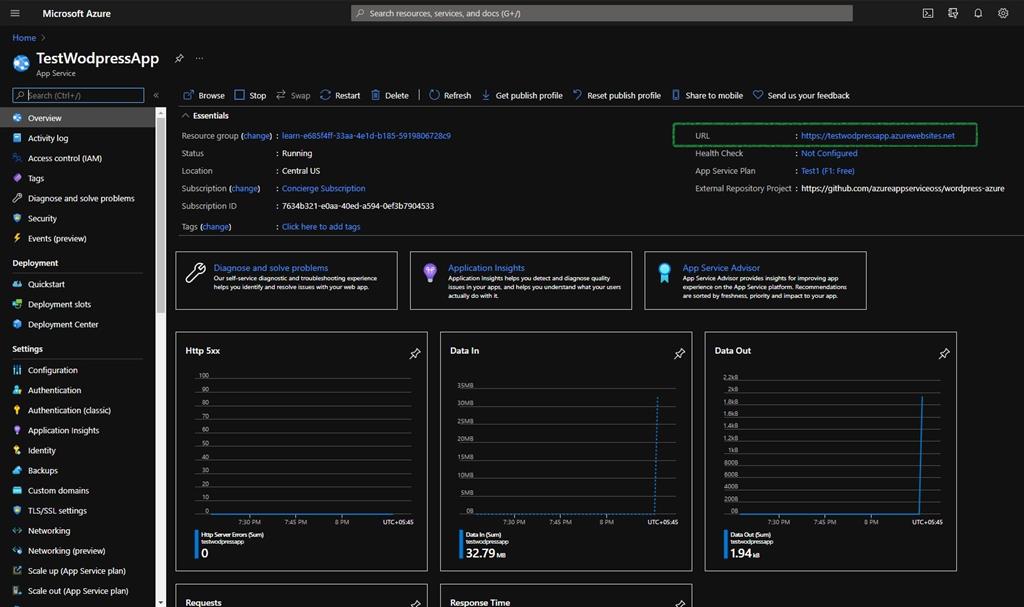This screenshot has height=607, width=1024.
Task: Pin the Http 5xx chart
Action: 415,353
